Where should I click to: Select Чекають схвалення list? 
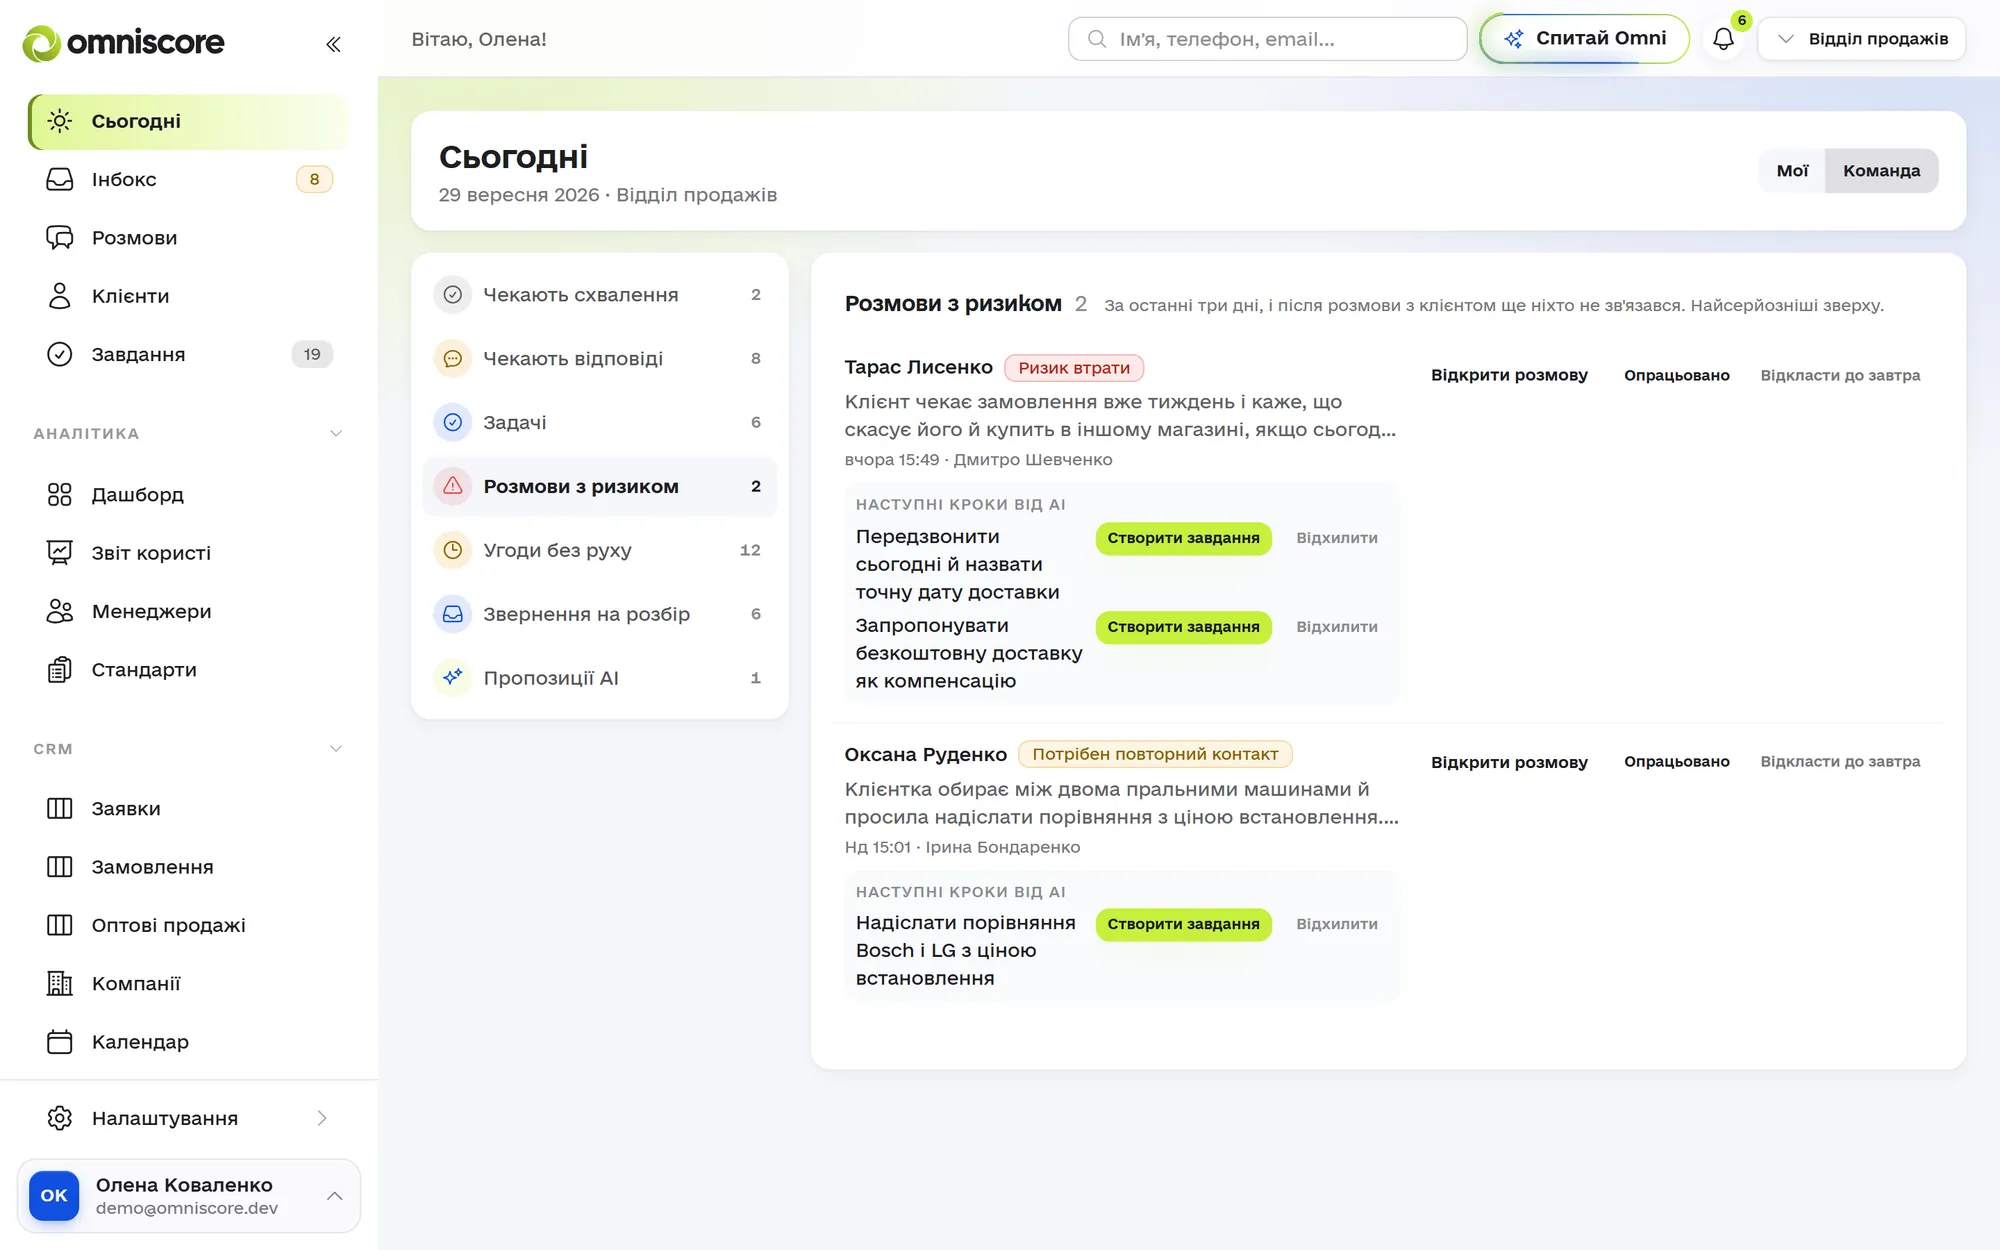[599, 294]
